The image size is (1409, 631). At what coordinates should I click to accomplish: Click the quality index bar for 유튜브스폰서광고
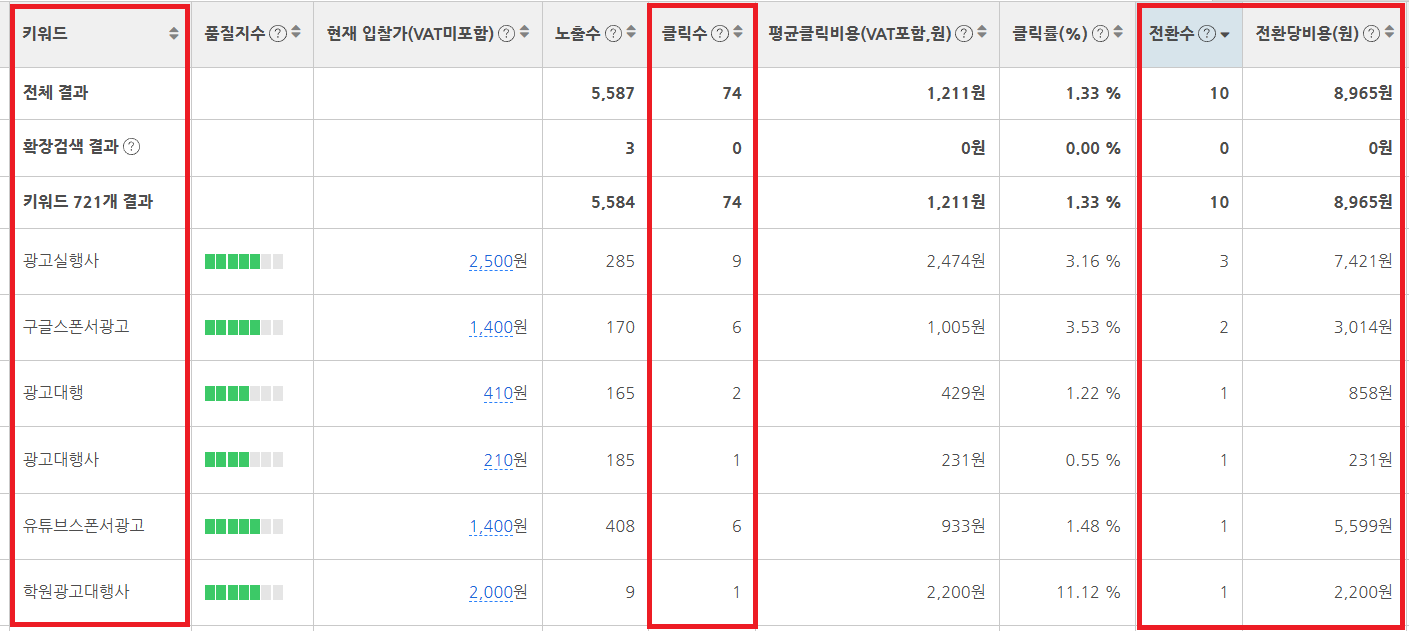pos(243,526)
